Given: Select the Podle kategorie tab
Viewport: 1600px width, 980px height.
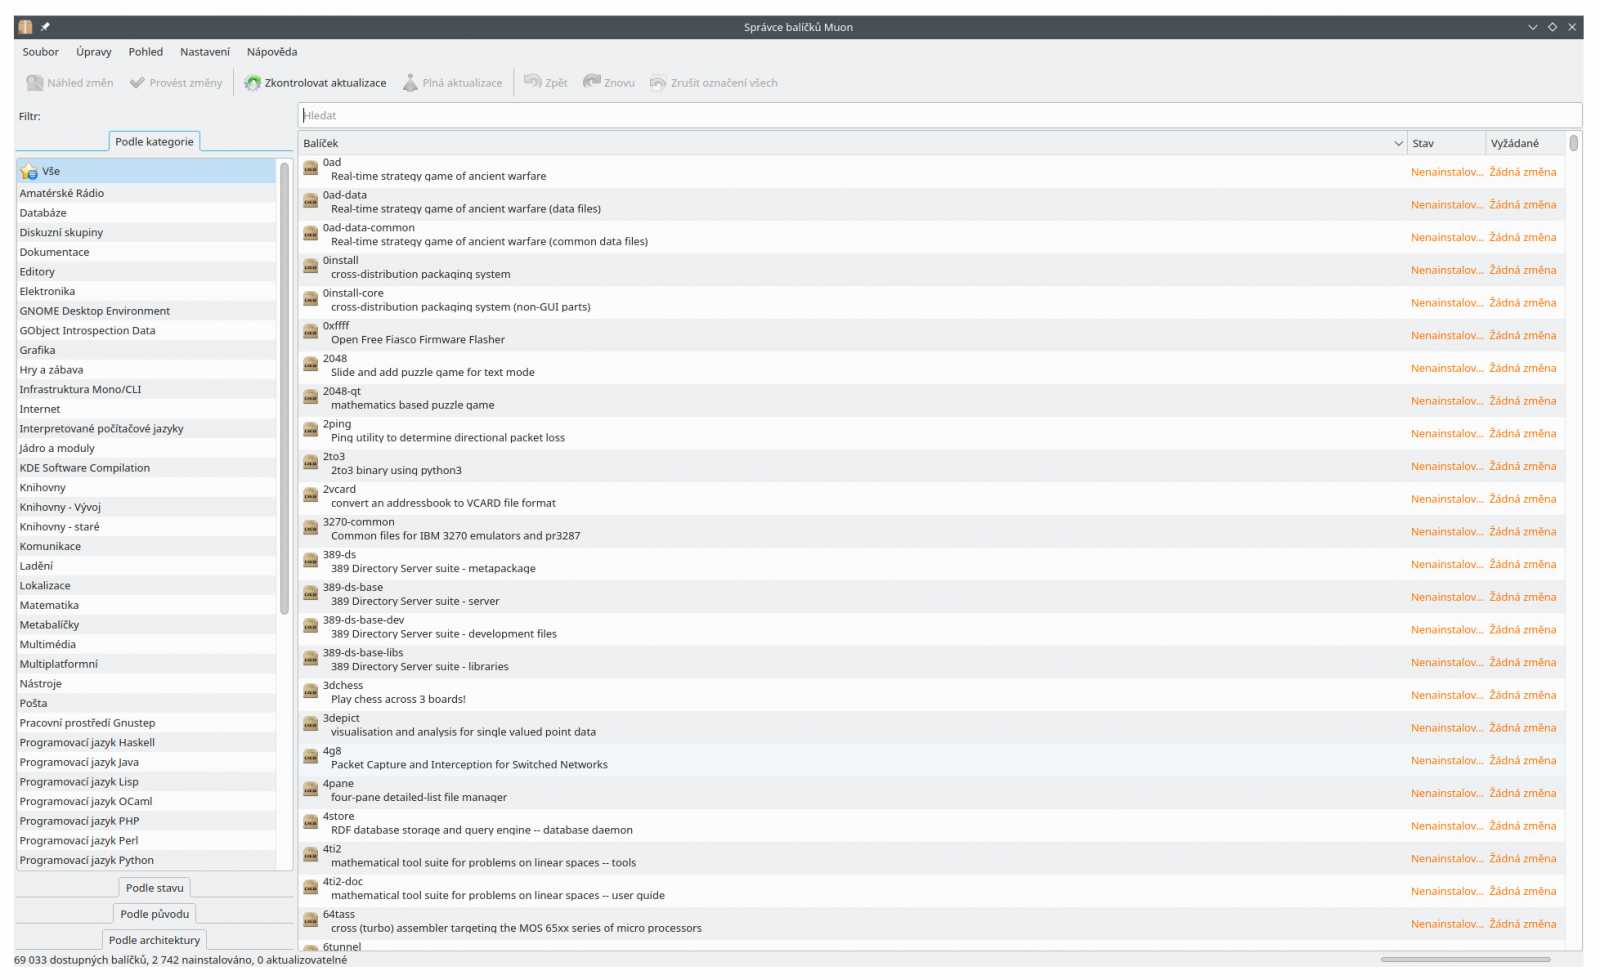Looking at the screenshot, I should point(154,142).
